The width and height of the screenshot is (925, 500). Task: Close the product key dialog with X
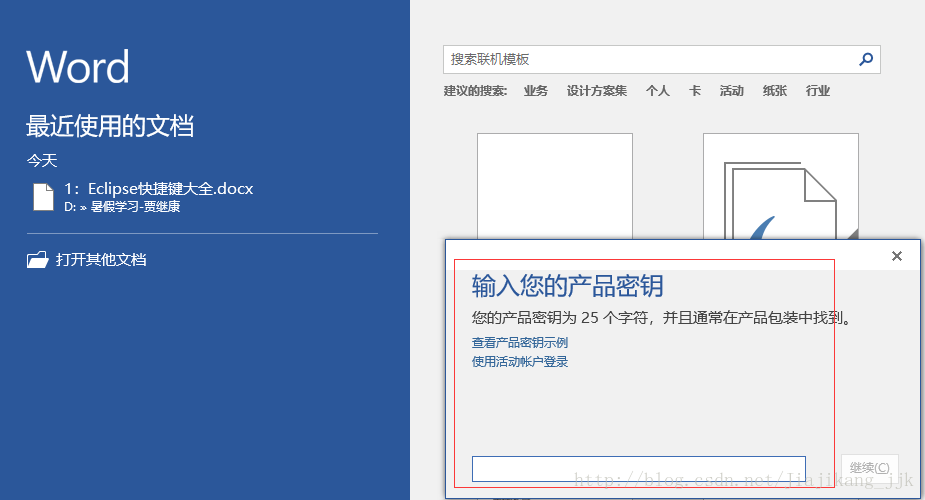click(x=897, y=256)
